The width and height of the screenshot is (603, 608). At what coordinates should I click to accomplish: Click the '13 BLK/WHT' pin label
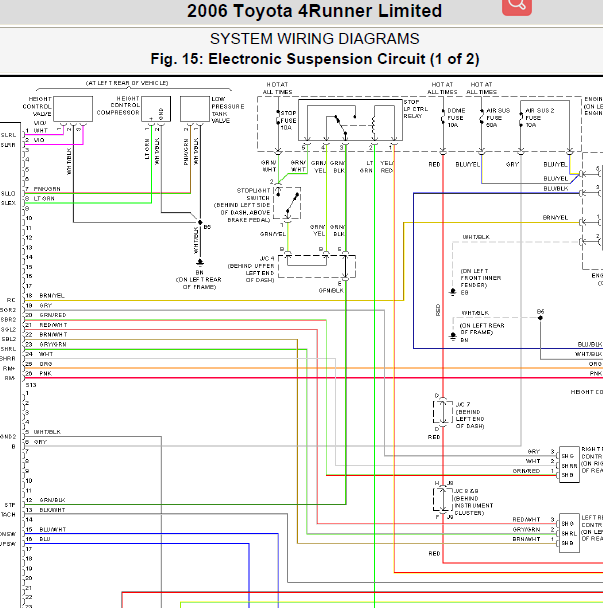[45, 510]
